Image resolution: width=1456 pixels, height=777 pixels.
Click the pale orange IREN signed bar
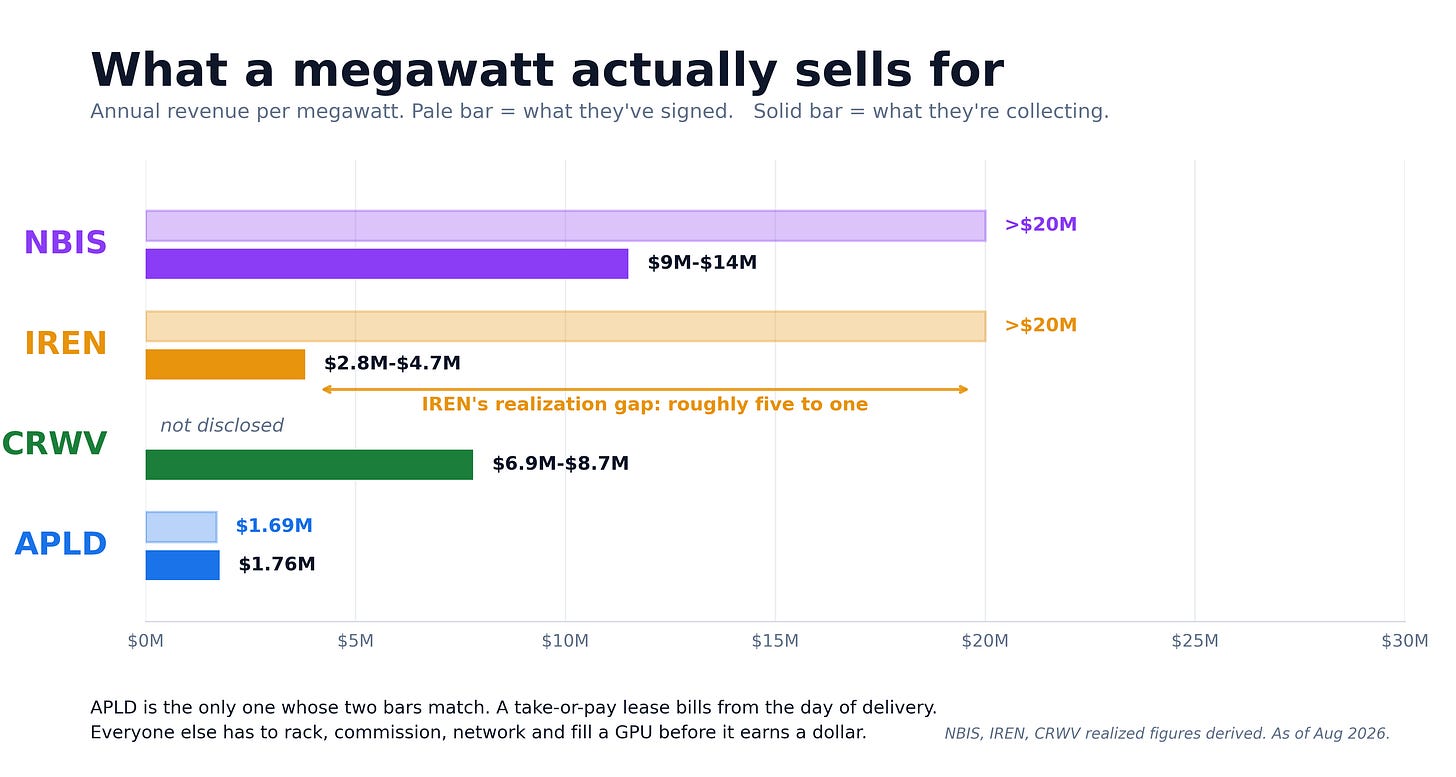pos(565,326)
